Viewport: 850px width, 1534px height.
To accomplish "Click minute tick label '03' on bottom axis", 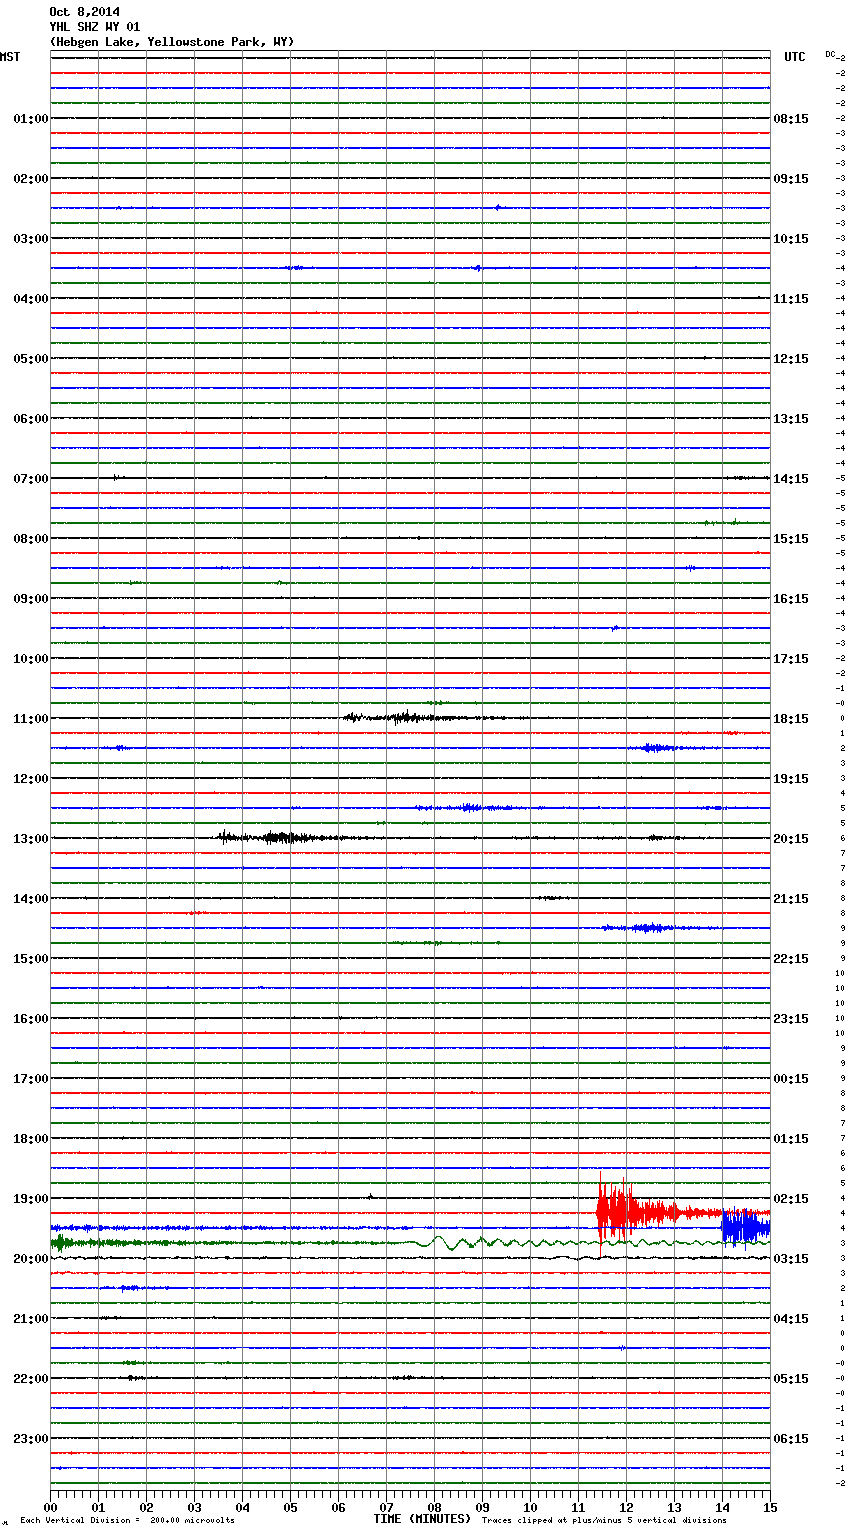I will tap(194, 1506).
